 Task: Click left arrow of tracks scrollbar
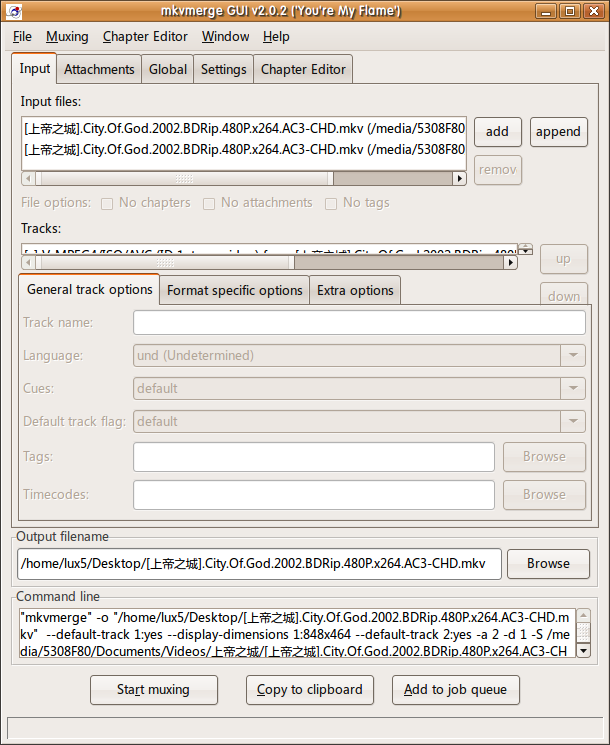tap(28, 262)
